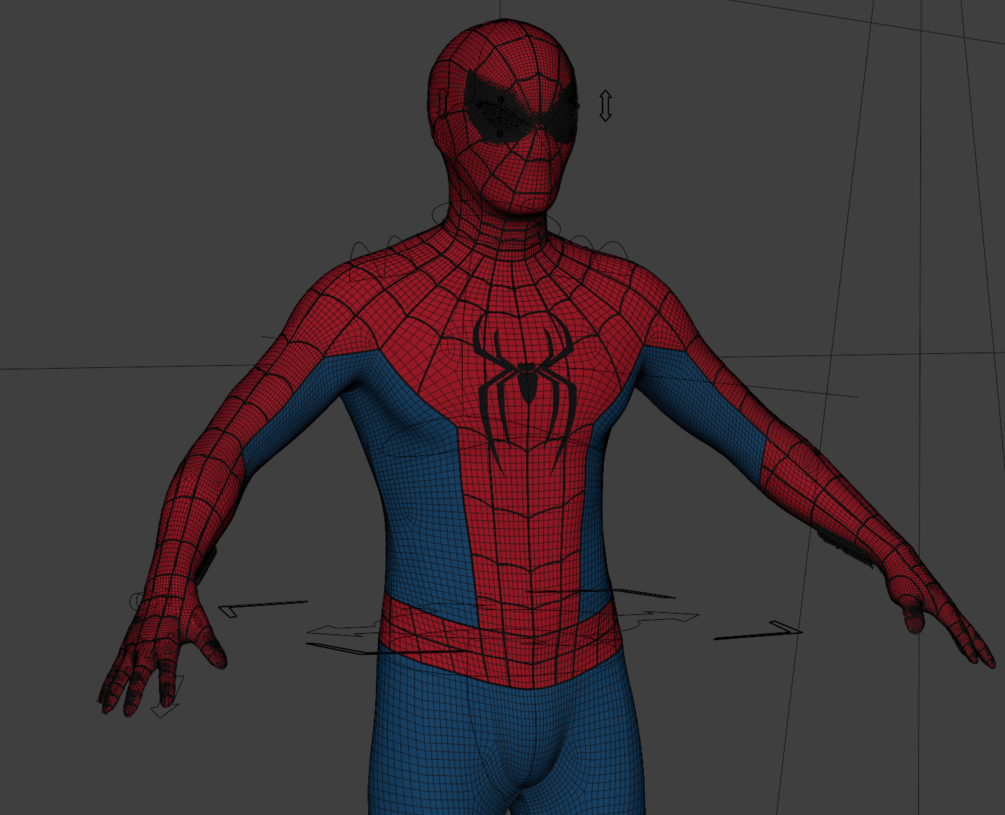Select the double-arrow control left of the waist
Screen dimensions: 1005x815
342,630
